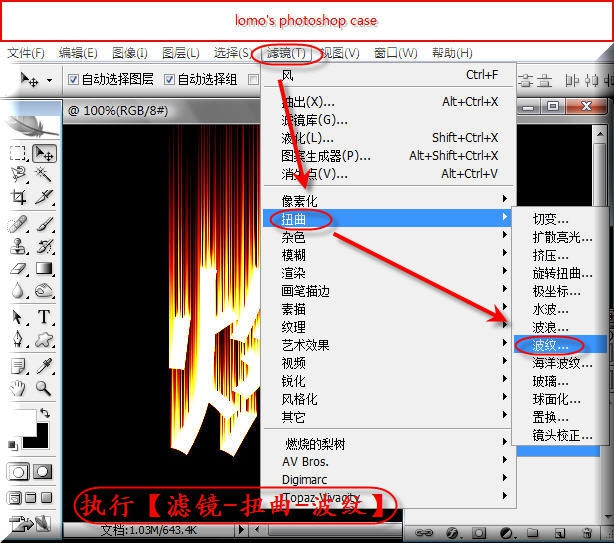Image resolution: width=614 pixels, height=543 pixels.
Task: Switch to Quick Mask mode
Action: 42,472
